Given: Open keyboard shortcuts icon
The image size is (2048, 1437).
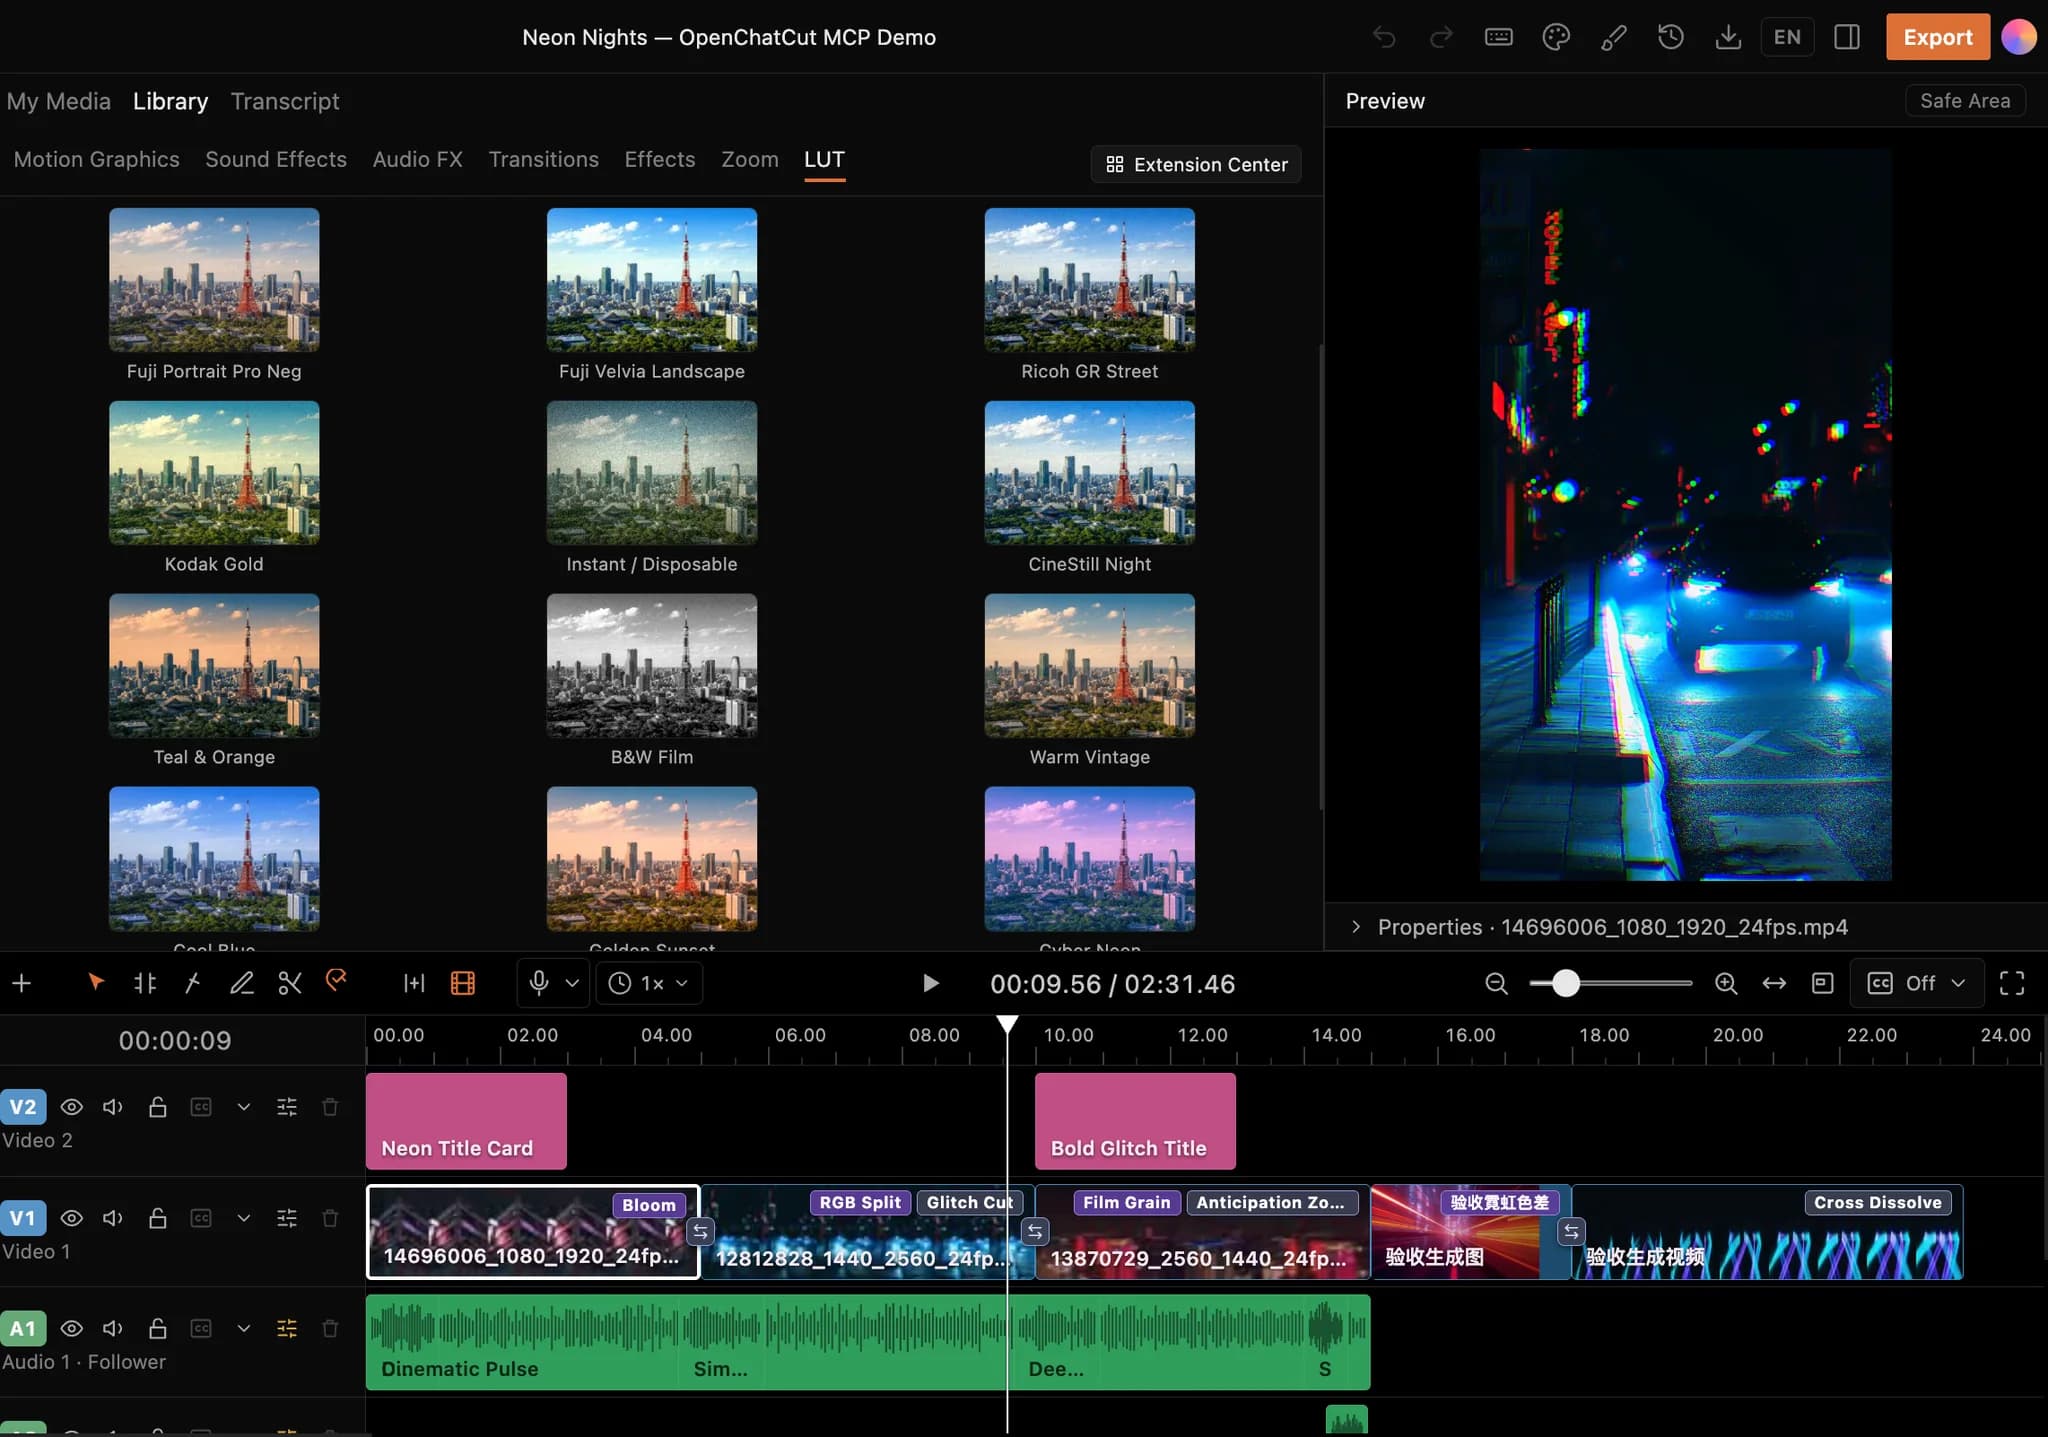Looking at the screenshot, I should (1498, 37).
